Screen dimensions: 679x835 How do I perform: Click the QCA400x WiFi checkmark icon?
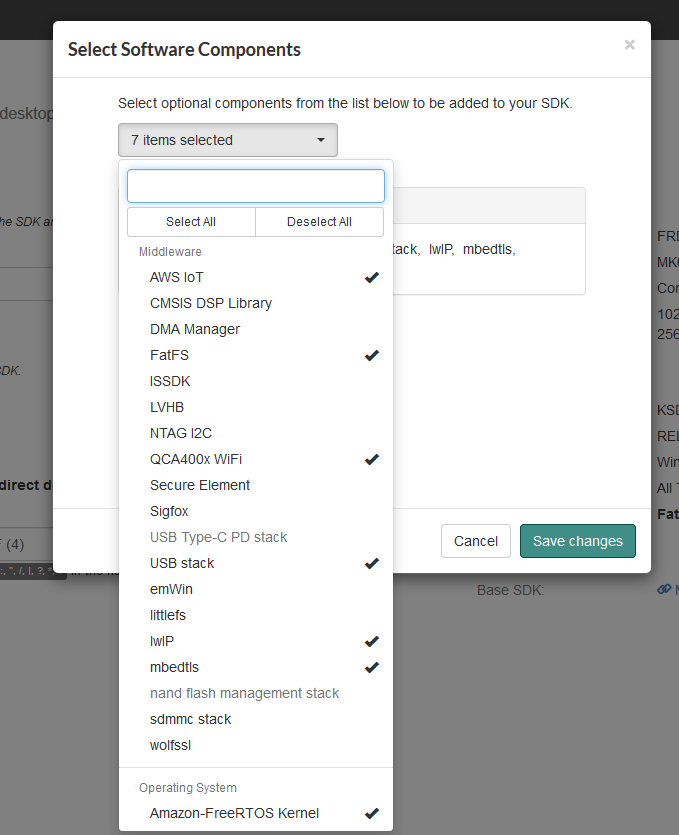pyautogui.click(x=372, y=460)
